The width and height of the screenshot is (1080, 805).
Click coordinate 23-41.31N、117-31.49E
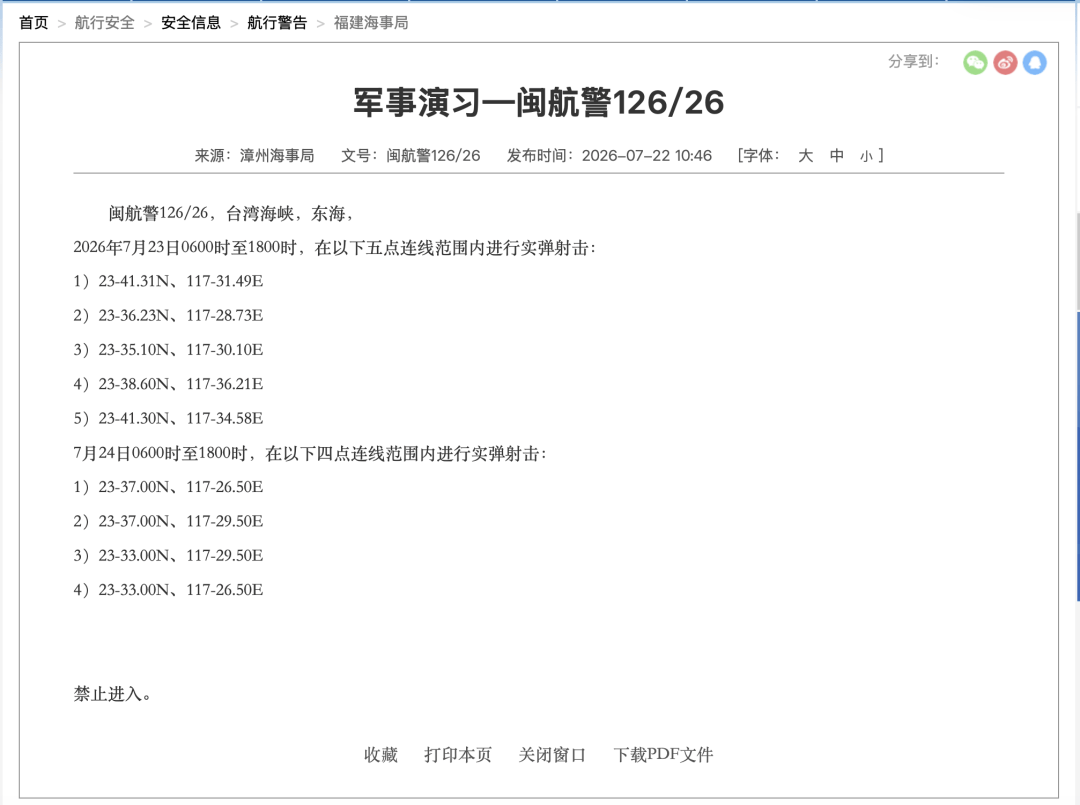[x=180, y=281]
